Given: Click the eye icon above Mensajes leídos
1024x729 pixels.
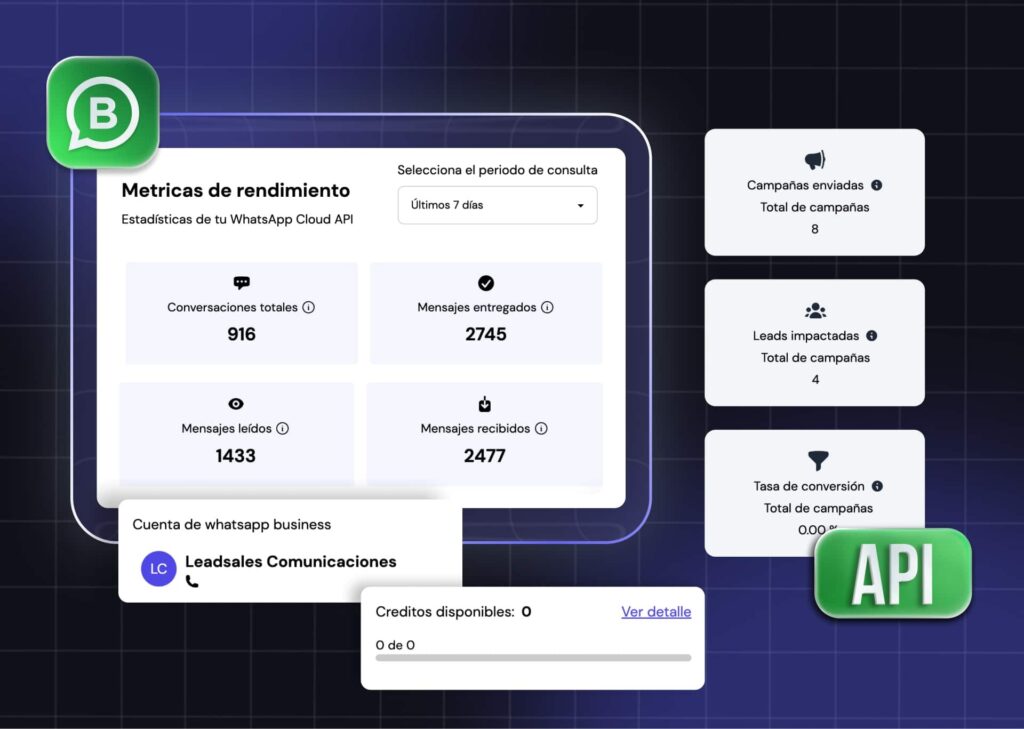Looking at the screenshot, I should 237,403.
